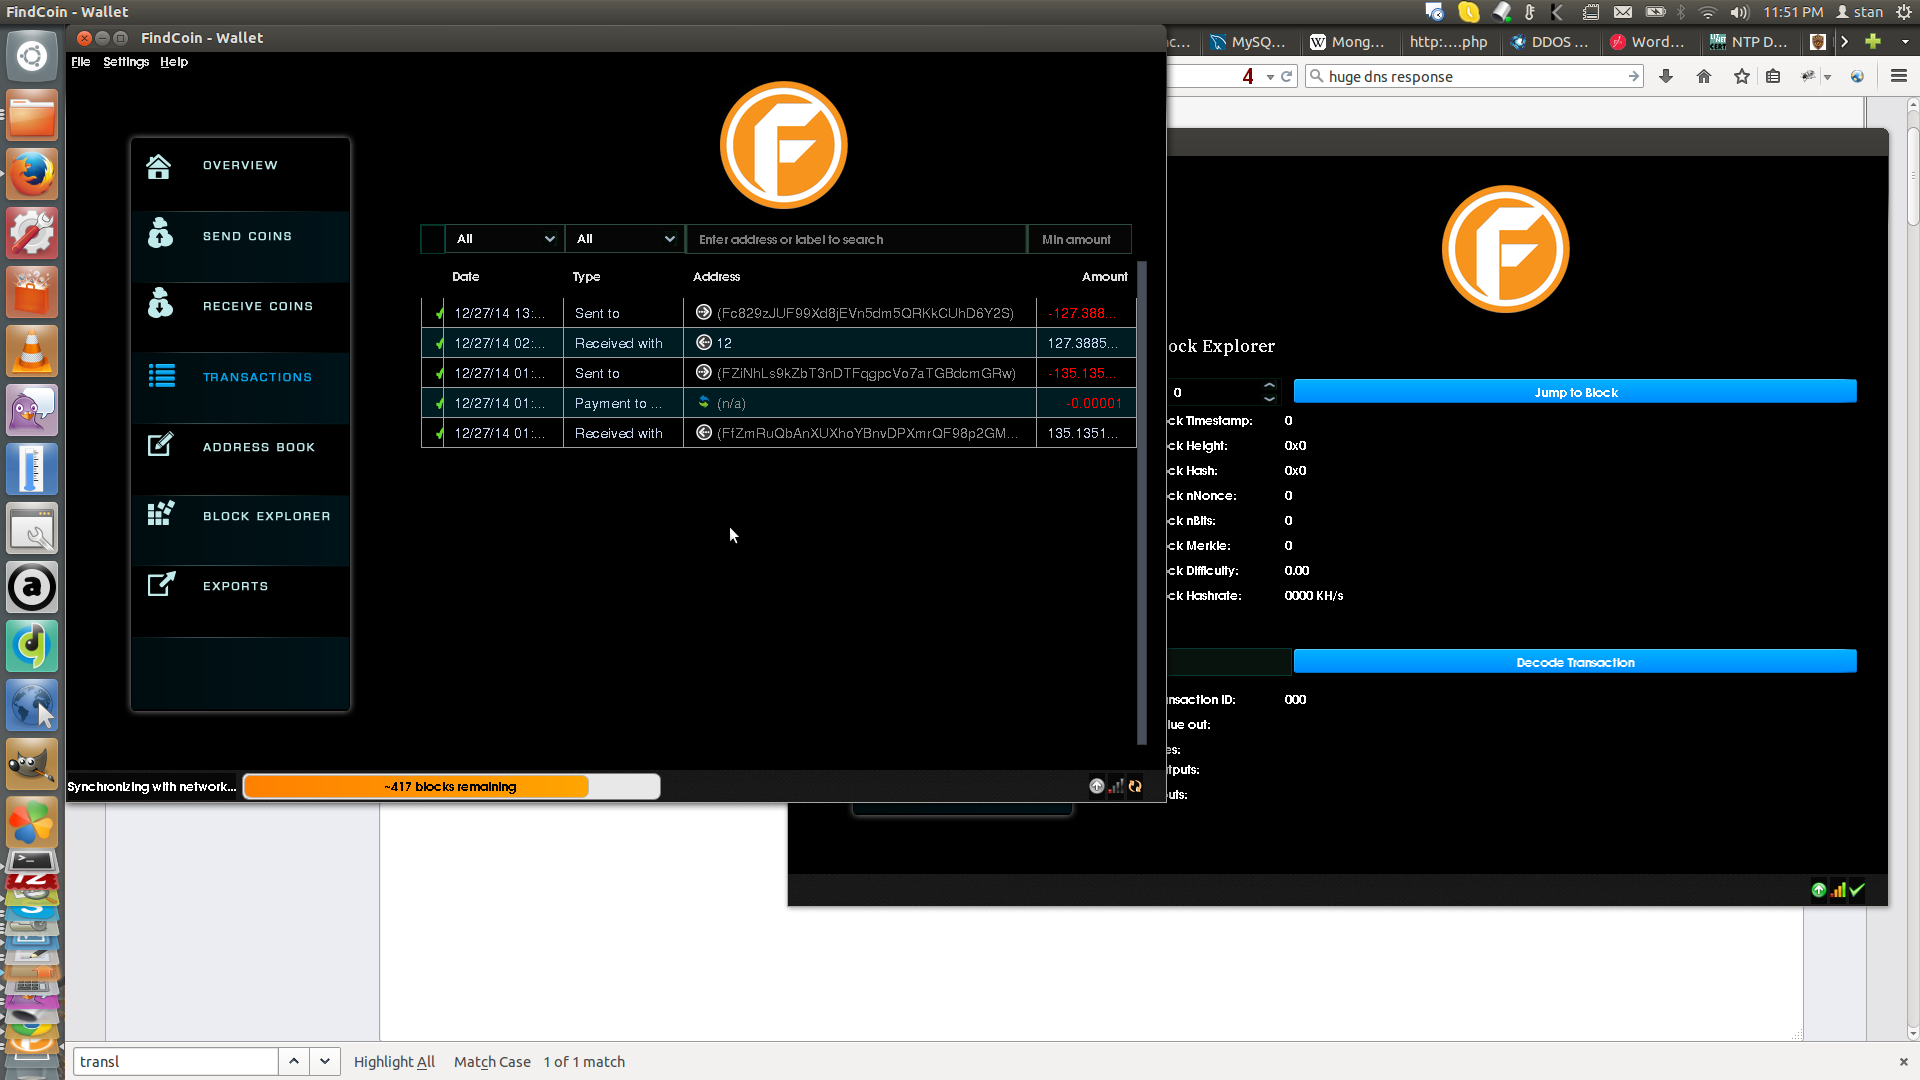Click the Jump to Block button
The image size is (1920, 1080).
1575,392
